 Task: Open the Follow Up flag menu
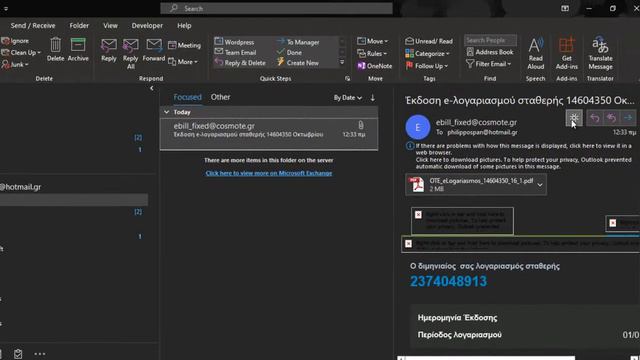pyautogui.click(x=426, y=66)
